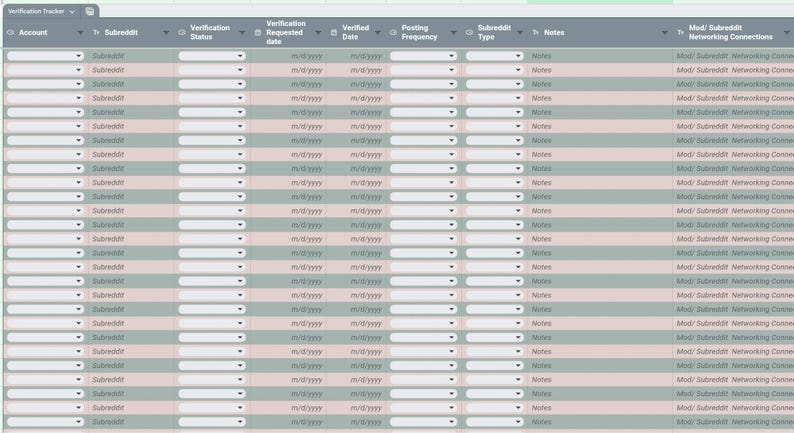Open first row's Subreddit Type dropdown
This screenshot has width=794, height=433.
point(495,57)
